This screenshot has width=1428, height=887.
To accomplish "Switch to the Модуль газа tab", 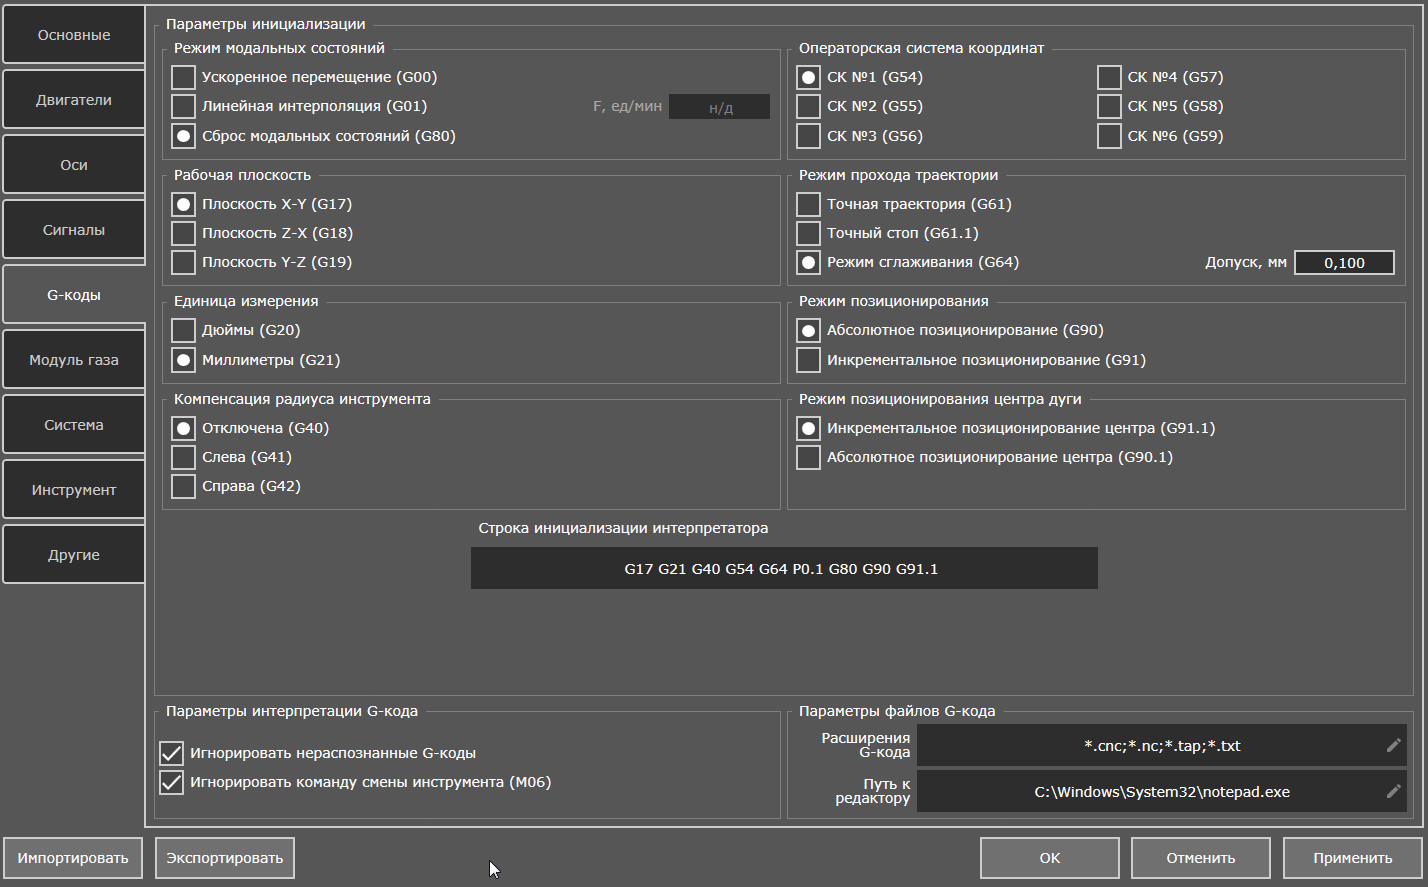I will 74,360.
